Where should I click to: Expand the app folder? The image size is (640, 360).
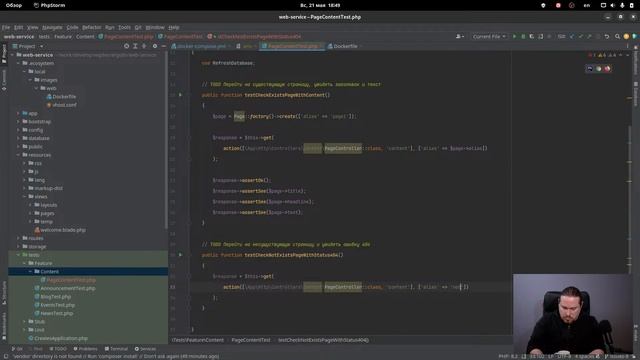[x=18, y=113]
